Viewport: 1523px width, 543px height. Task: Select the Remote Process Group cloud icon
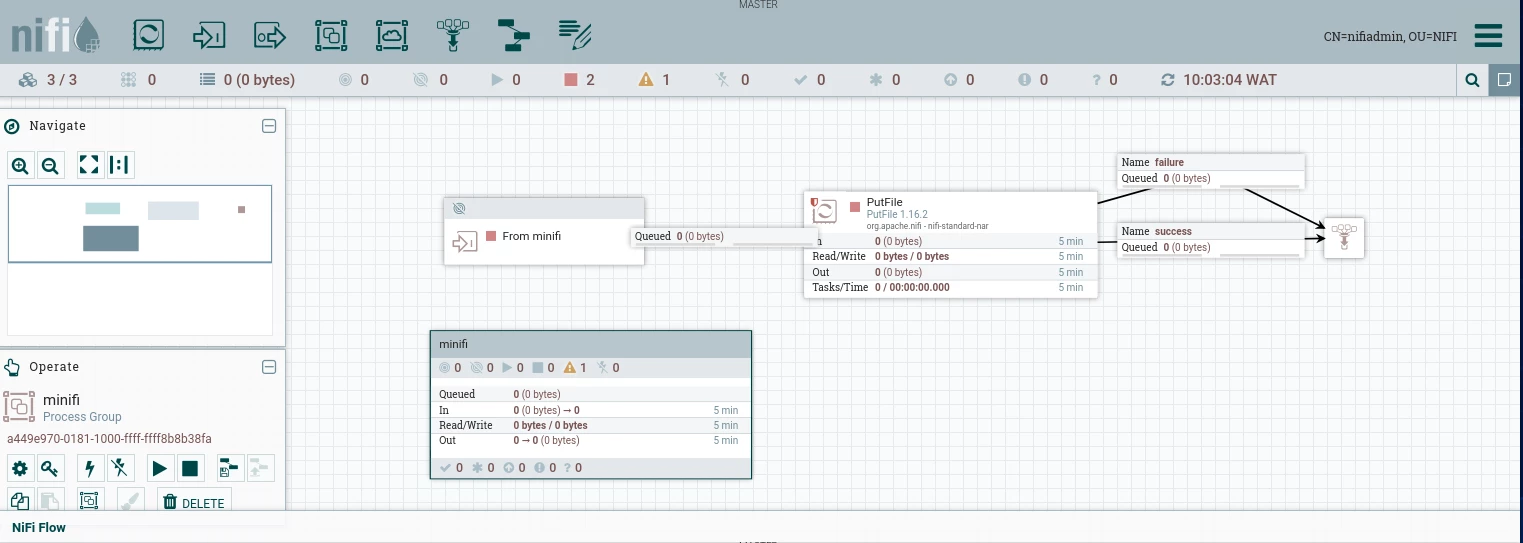[392, 36]
